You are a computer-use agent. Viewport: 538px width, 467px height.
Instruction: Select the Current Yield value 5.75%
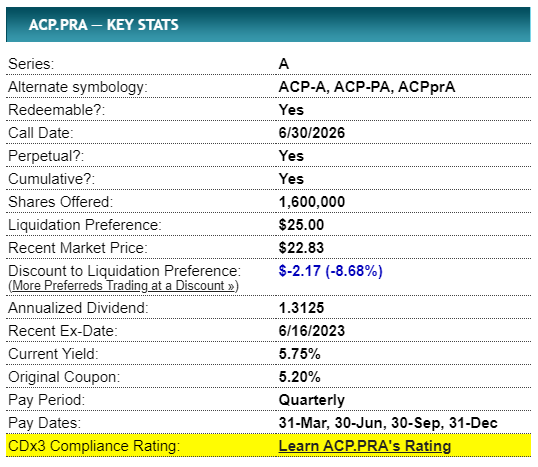(300, 354)
